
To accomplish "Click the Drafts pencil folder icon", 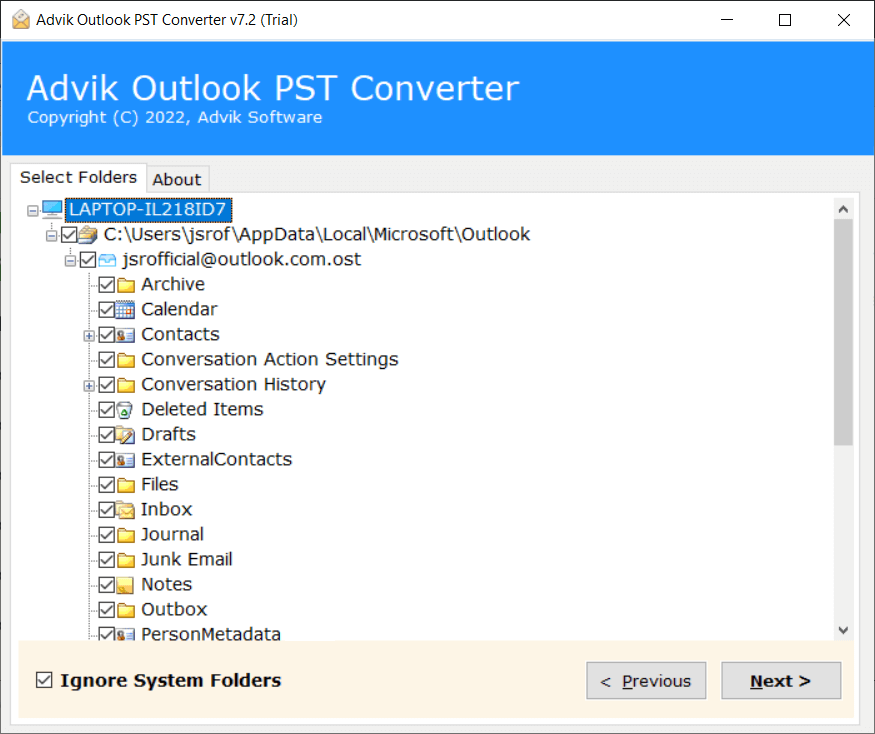I will [126, 435].
